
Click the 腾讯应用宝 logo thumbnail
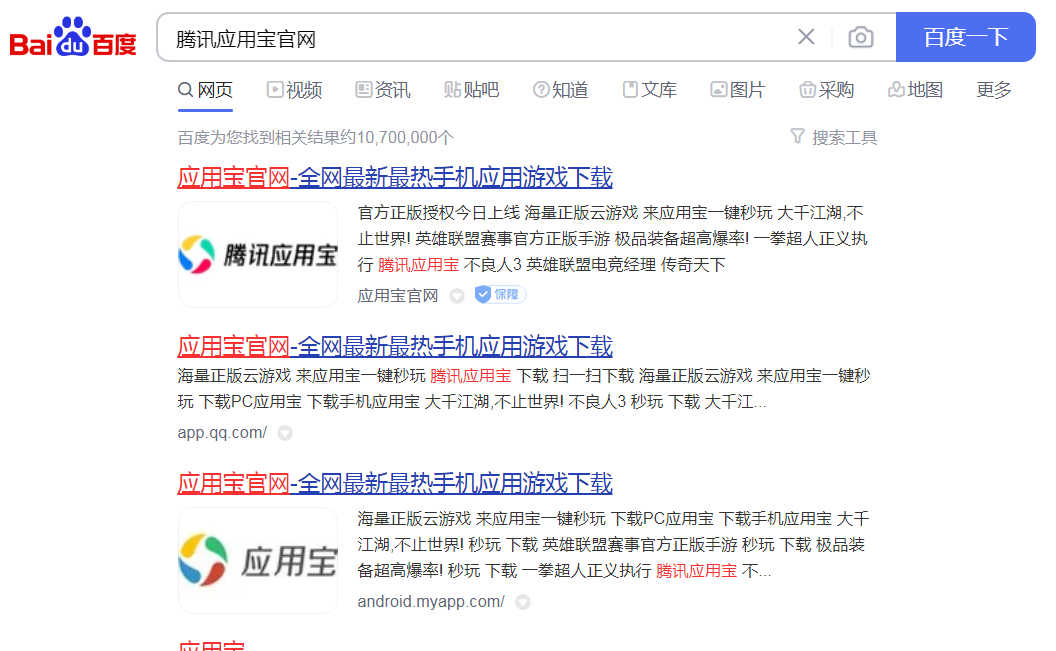[x=258, y=254]
